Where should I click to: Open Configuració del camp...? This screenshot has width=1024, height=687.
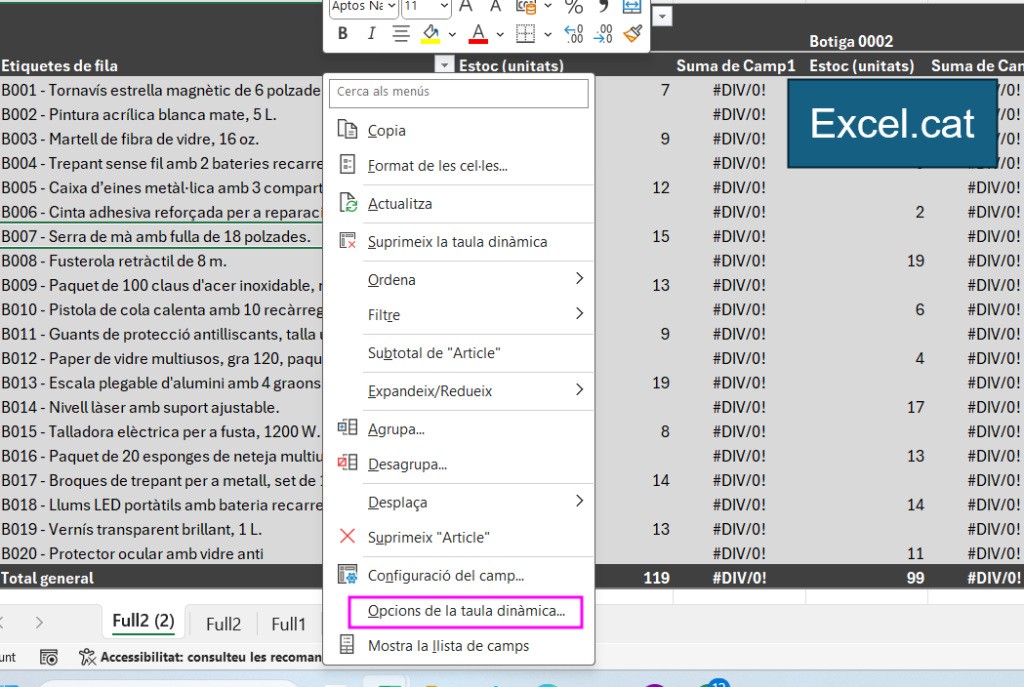click(x=458, y=575)
